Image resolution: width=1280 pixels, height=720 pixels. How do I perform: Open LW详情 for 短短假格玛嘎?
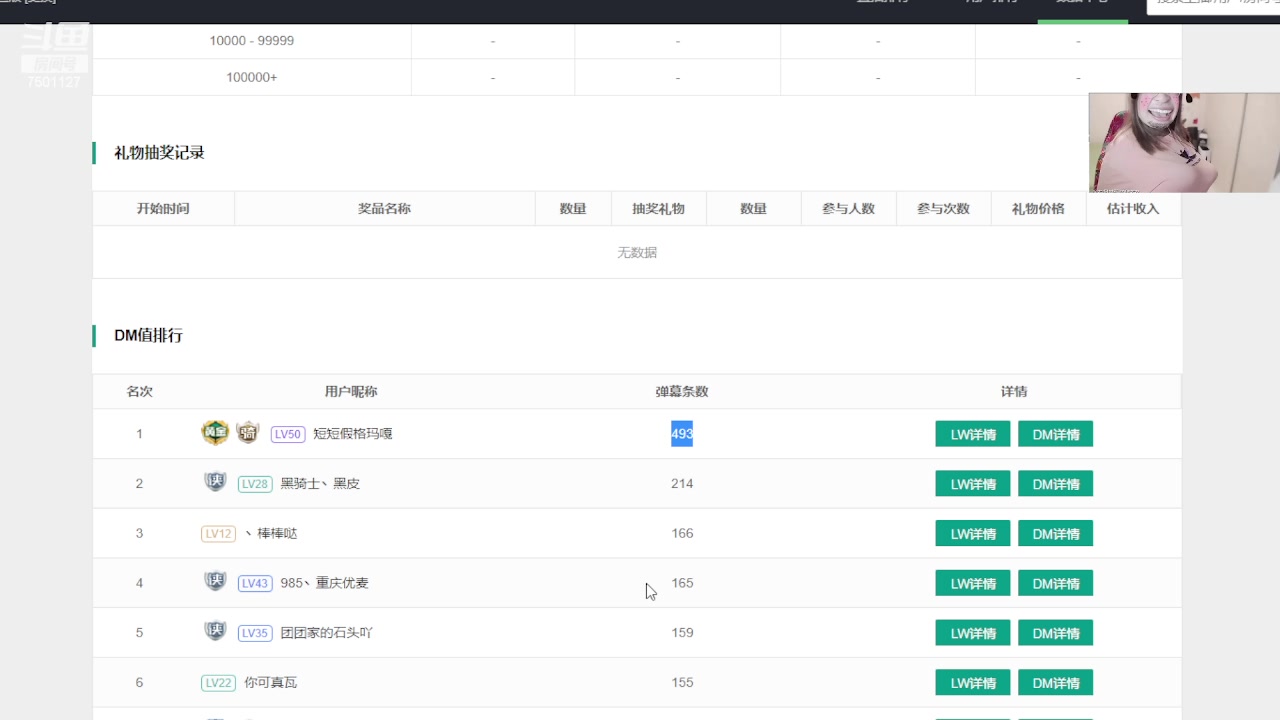pos(972,433)
